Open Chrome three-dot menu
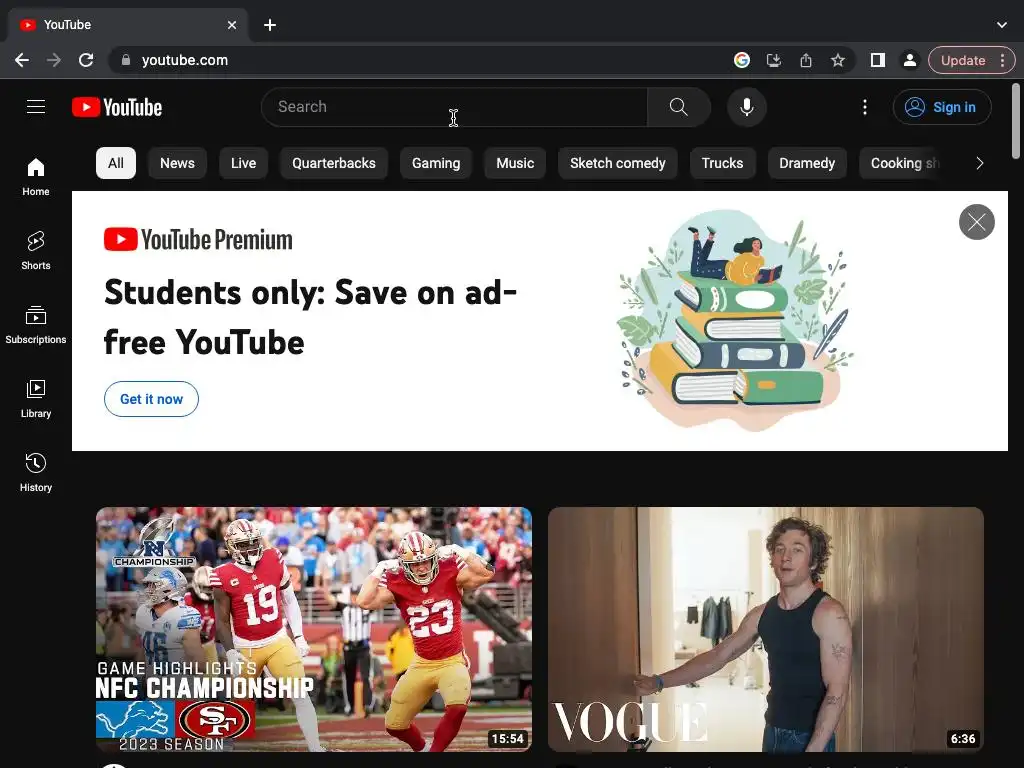 (x=1002, y=60)
